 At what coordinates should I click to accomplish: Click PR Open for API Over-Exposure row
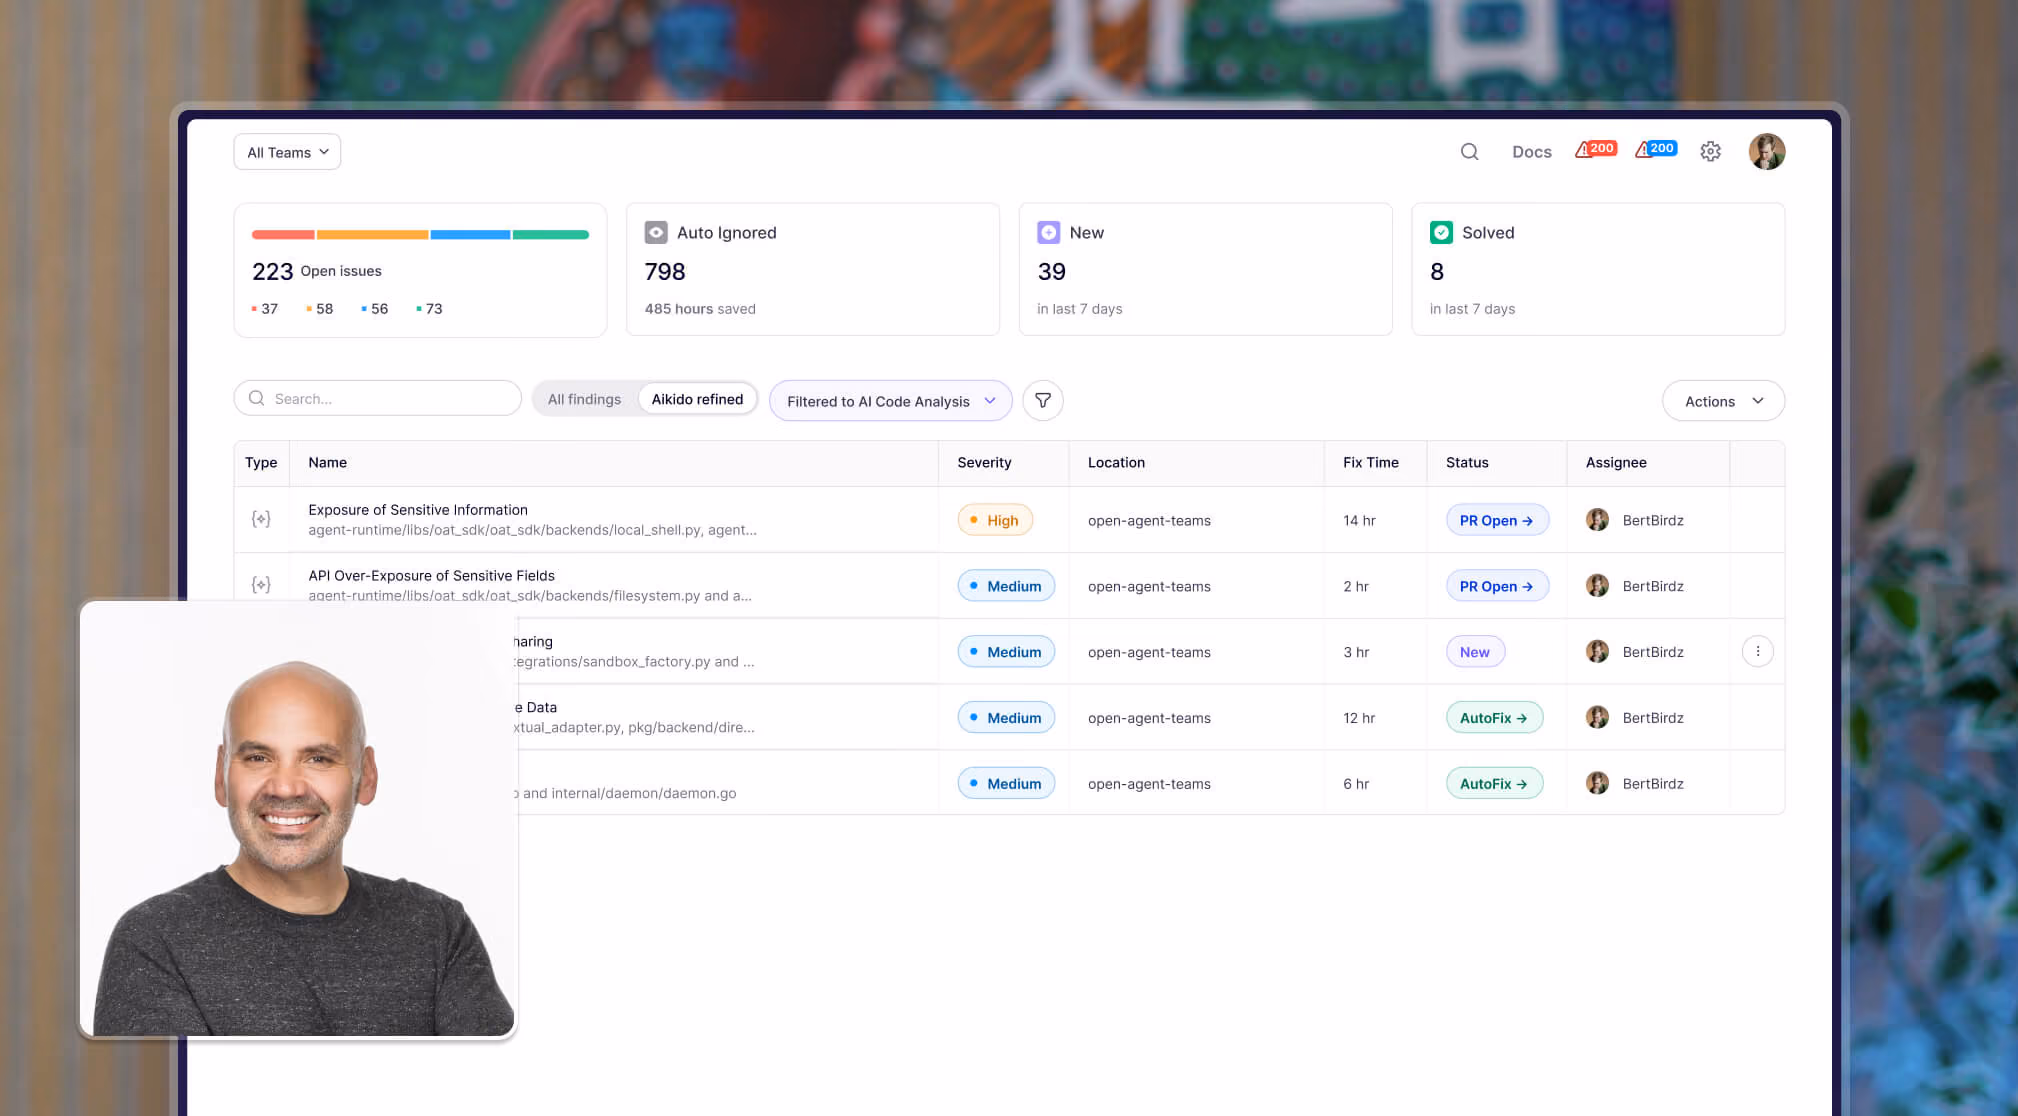[1497, 586]
